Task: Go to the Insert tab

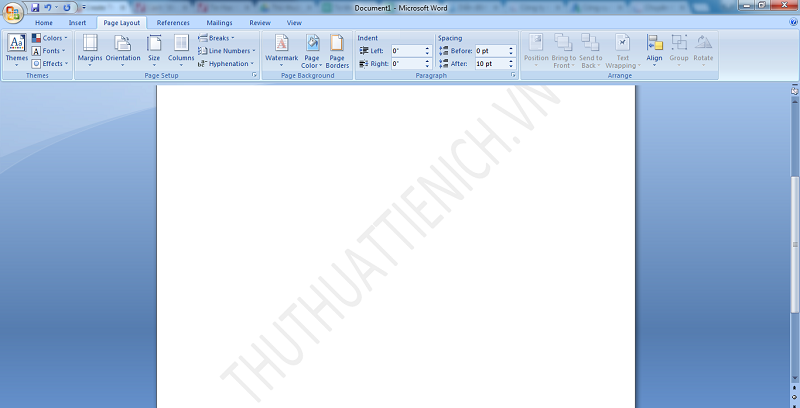Action: [x=77, y=22]
